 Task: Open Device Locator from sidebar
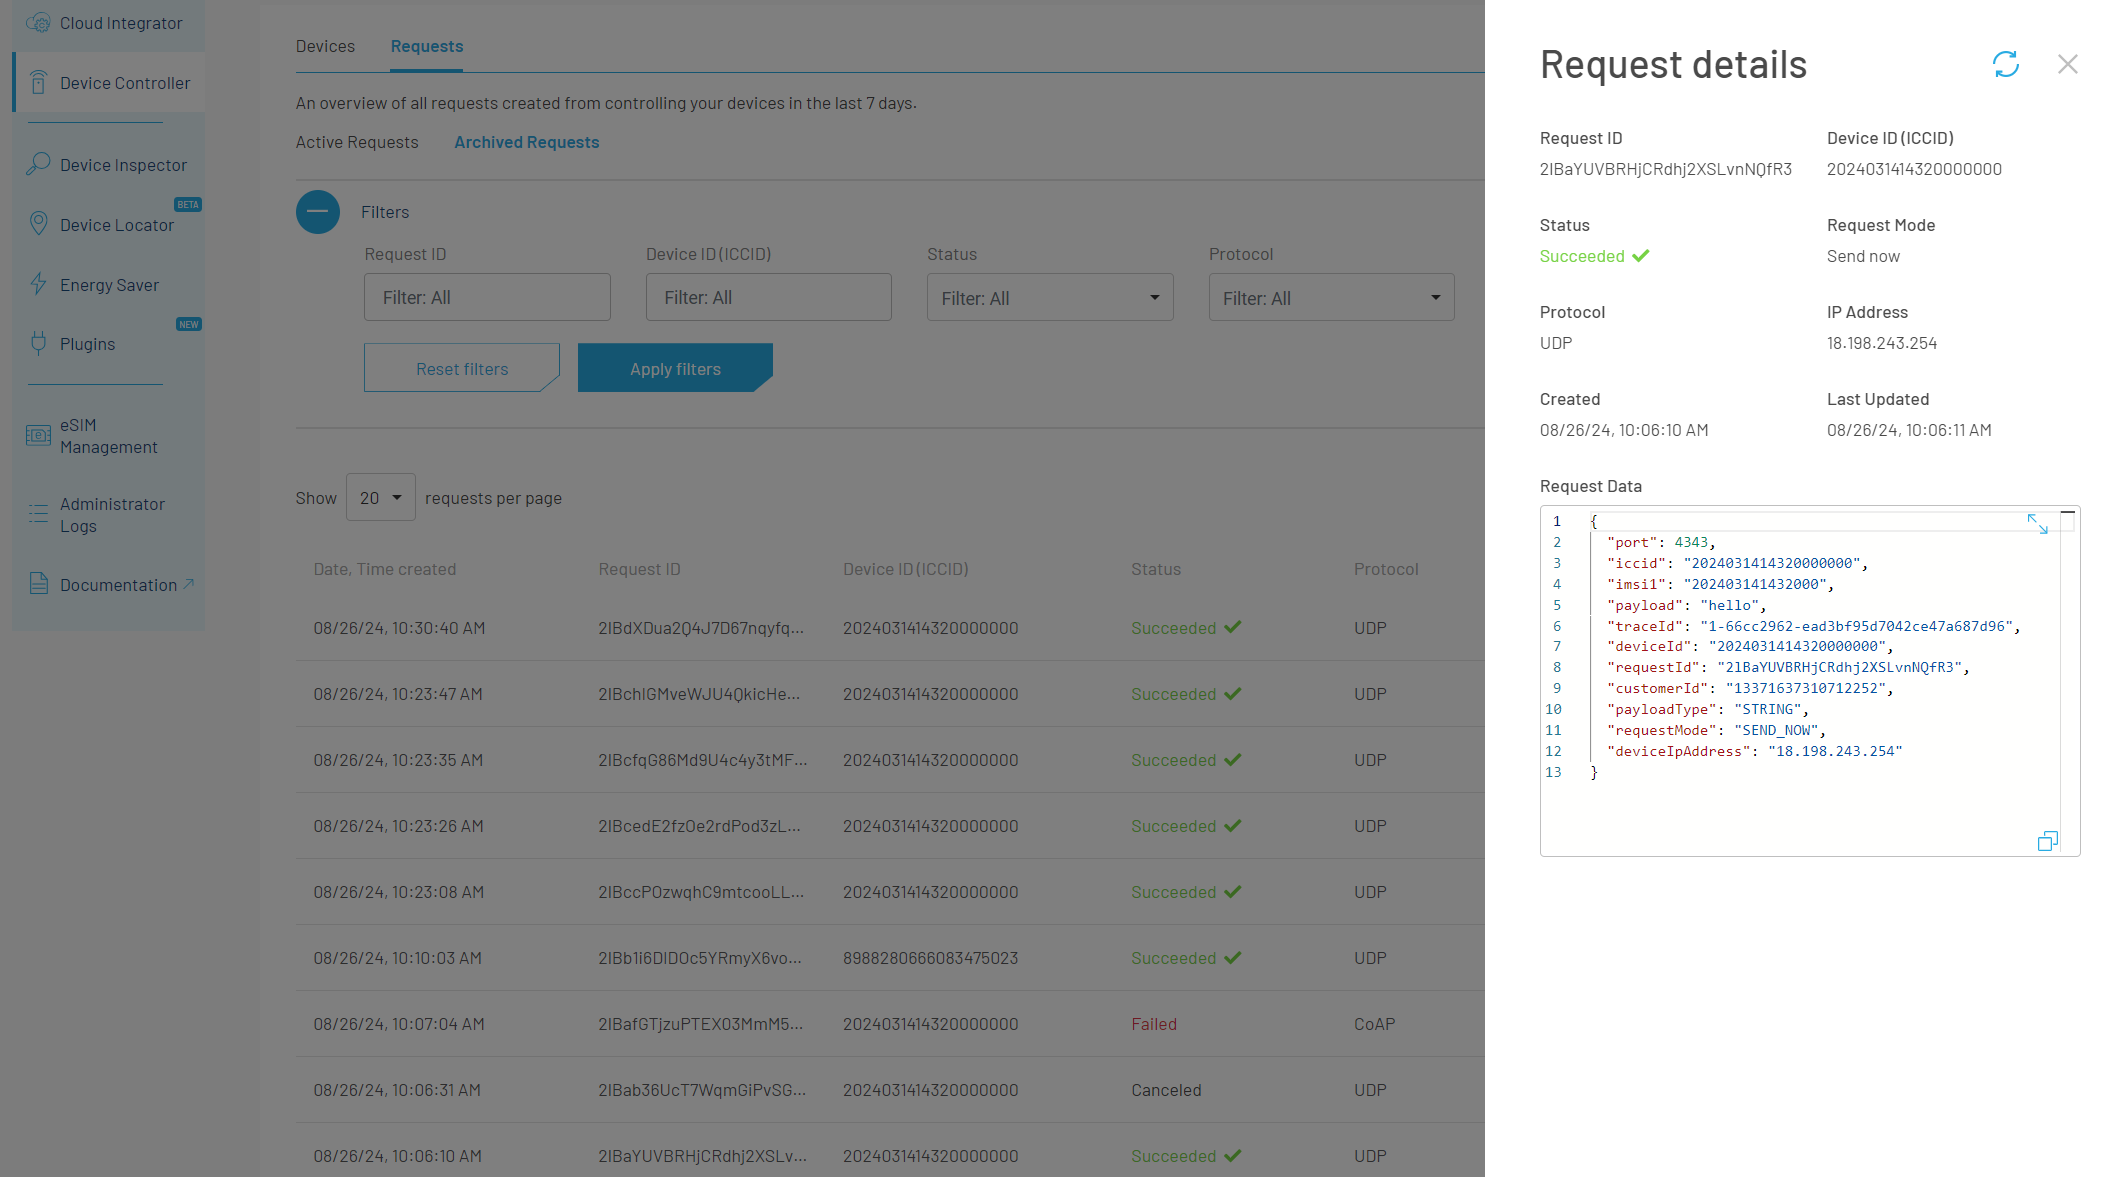coord(116,225)
